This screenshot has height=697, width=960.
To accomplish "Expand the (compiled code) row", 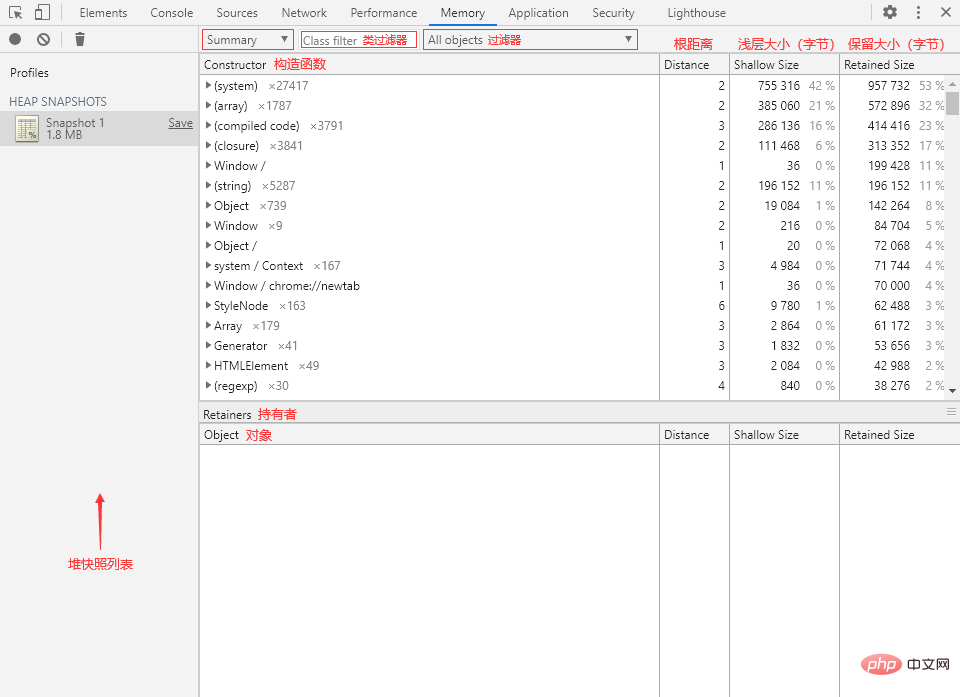I will click(x=208, y=126).
